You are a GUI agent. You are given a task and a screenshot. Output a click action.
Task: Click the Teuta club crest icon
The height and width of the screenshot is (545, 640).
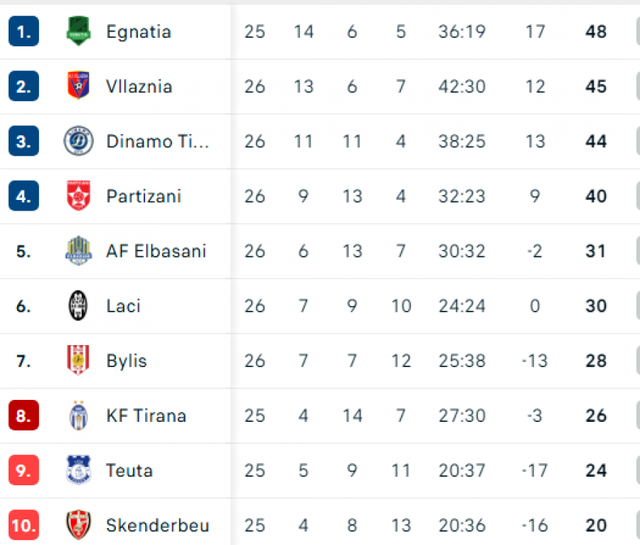pyautogui.click(x=78, y=470)
